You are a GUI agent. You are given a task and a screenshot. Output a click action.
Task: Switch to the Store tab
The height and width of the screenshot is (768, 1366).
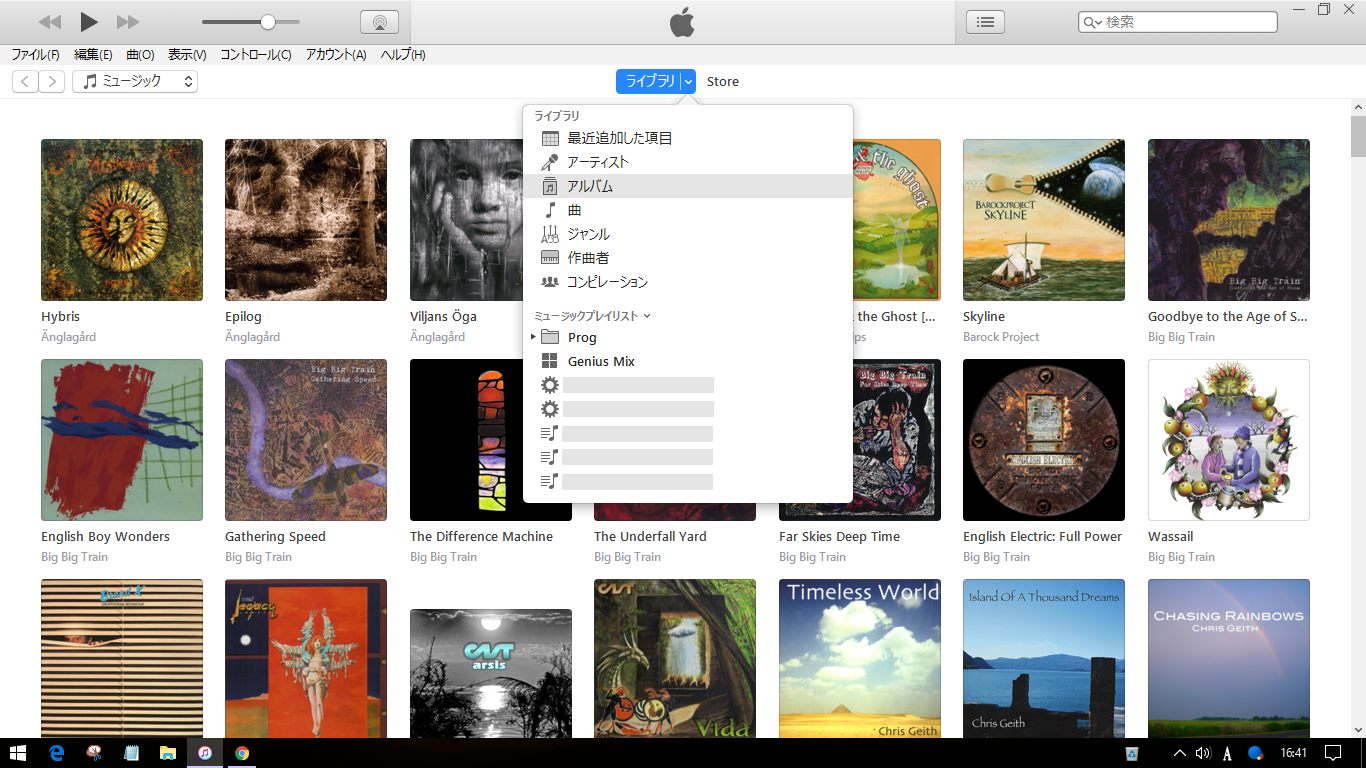point(723,82)
